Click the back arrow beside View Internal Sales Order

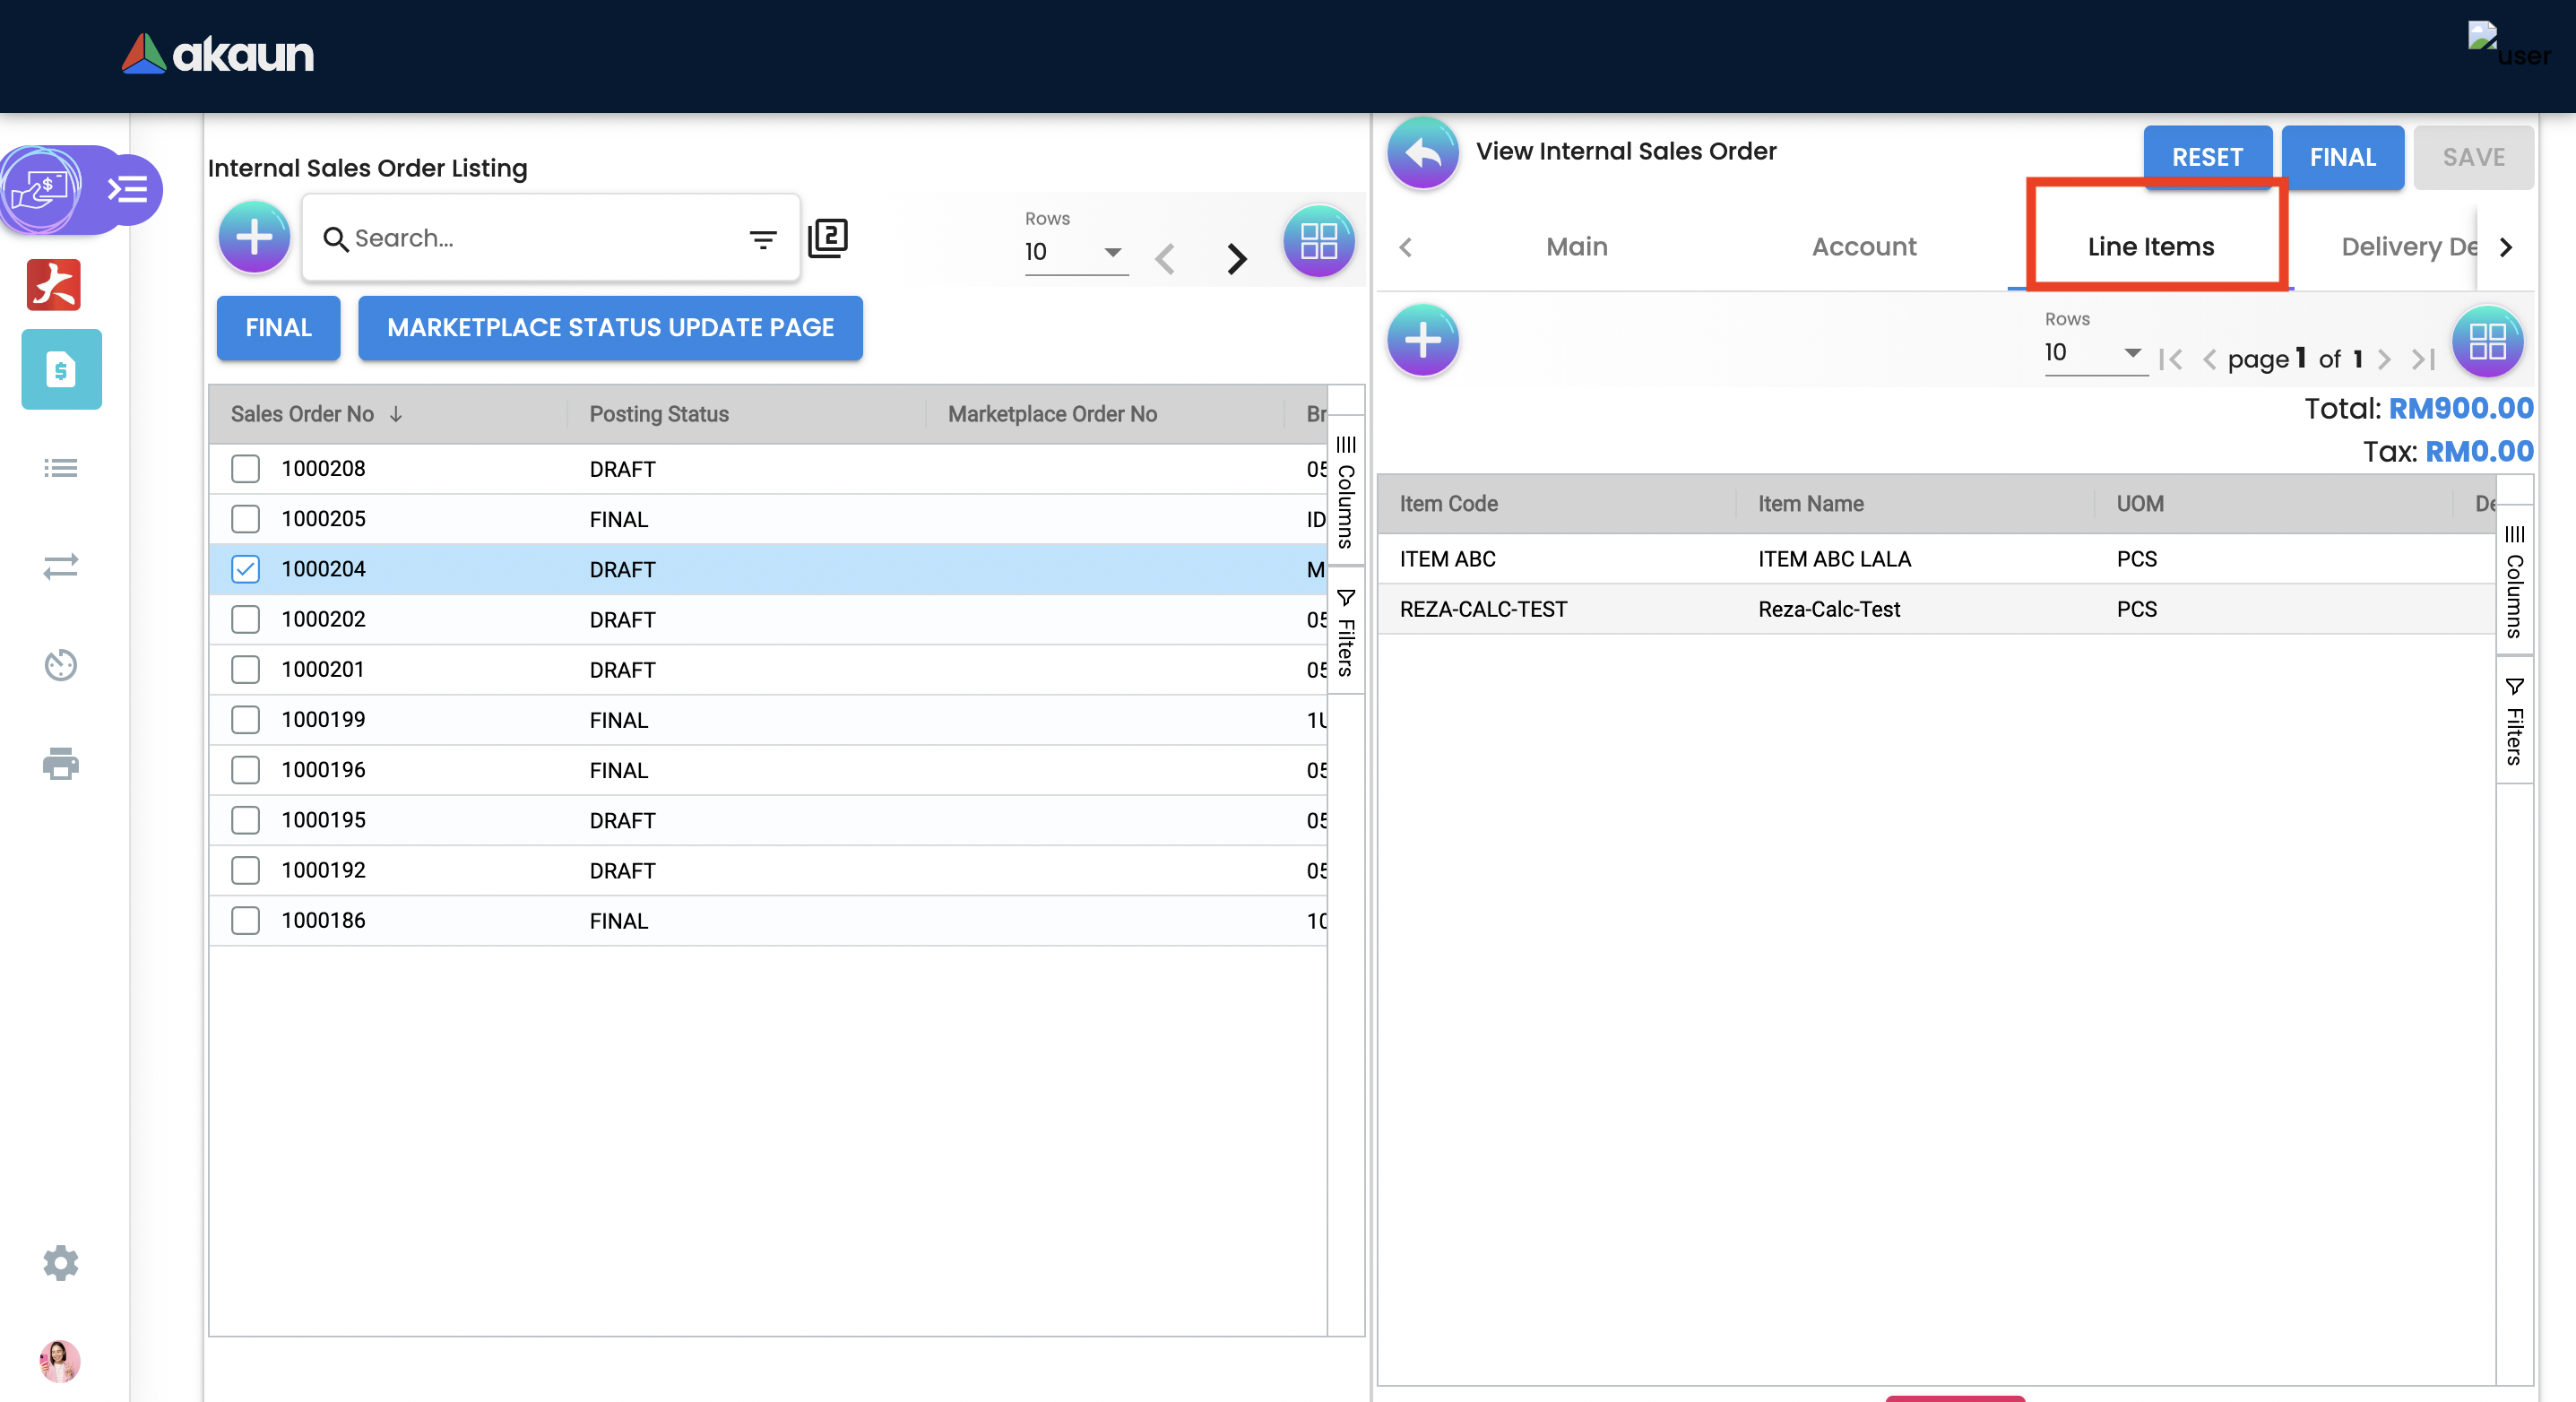(x=1422, y=153)
